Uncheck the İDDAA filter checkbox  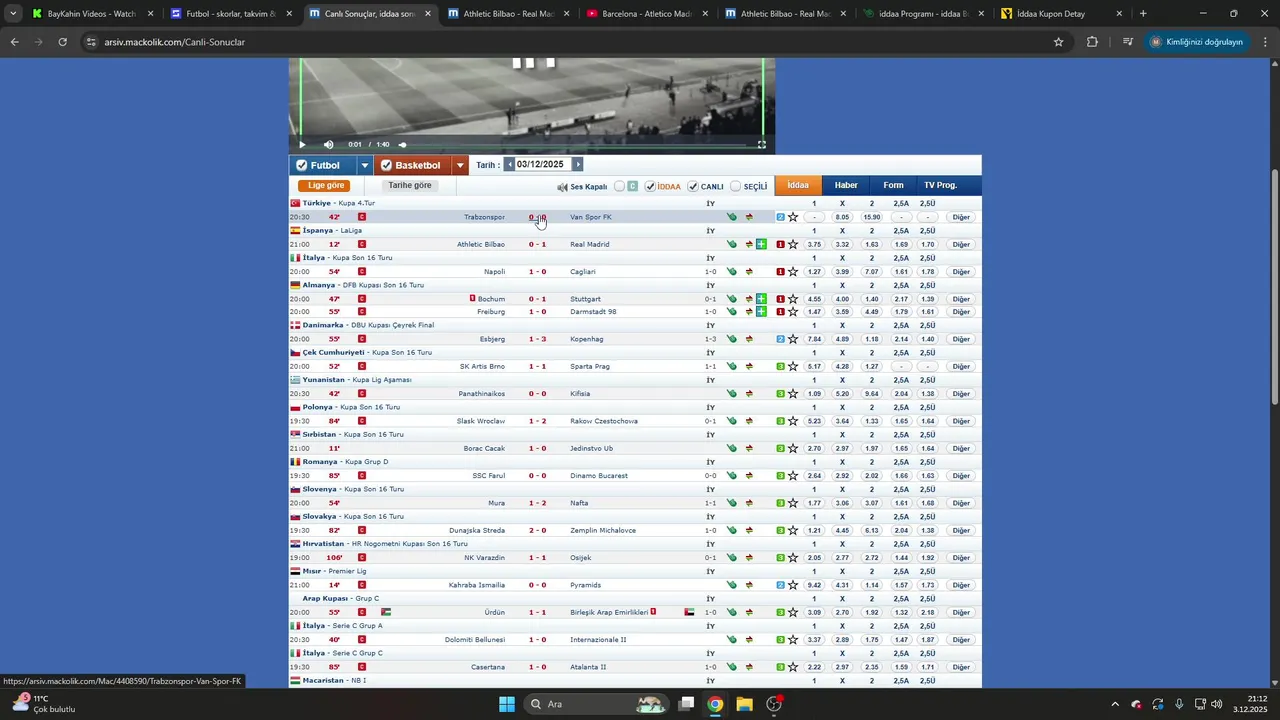tap(650, 186)
